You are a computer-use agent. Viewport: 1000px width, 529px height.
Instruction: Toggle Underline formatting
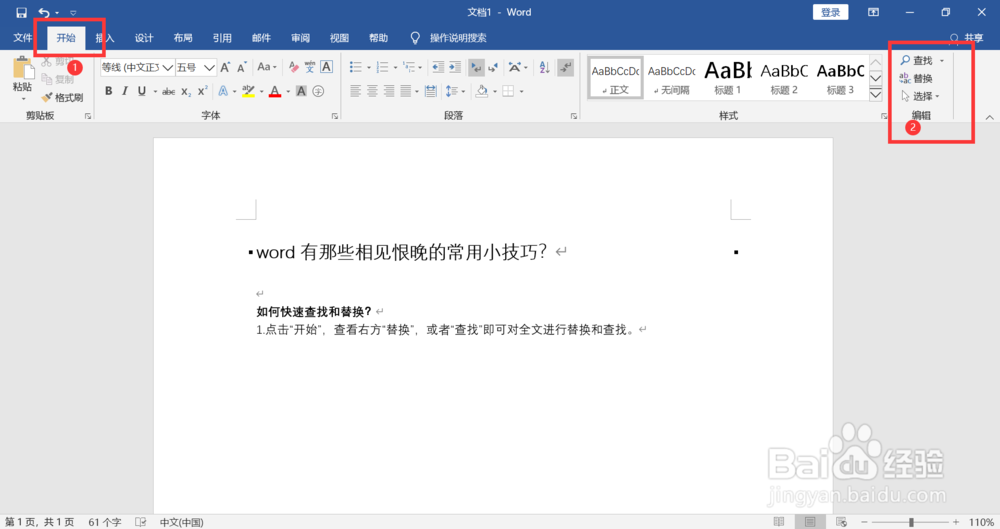coord(142,91)
